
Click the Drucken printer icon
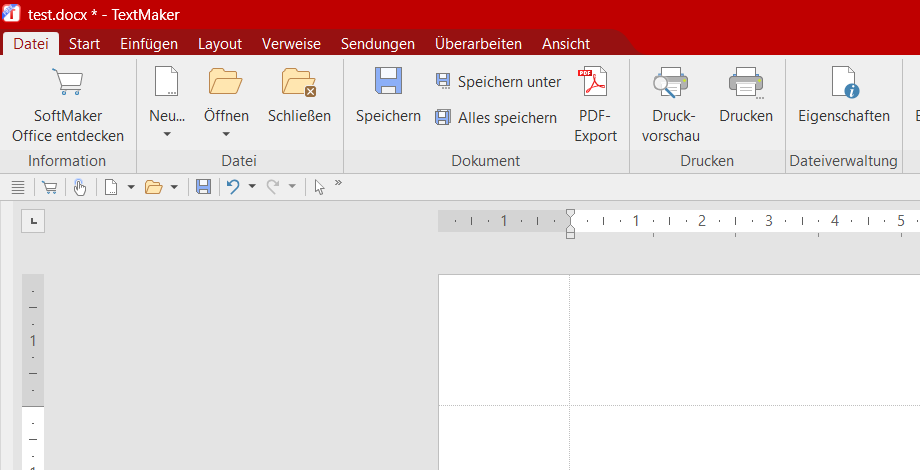click(746, 83)
